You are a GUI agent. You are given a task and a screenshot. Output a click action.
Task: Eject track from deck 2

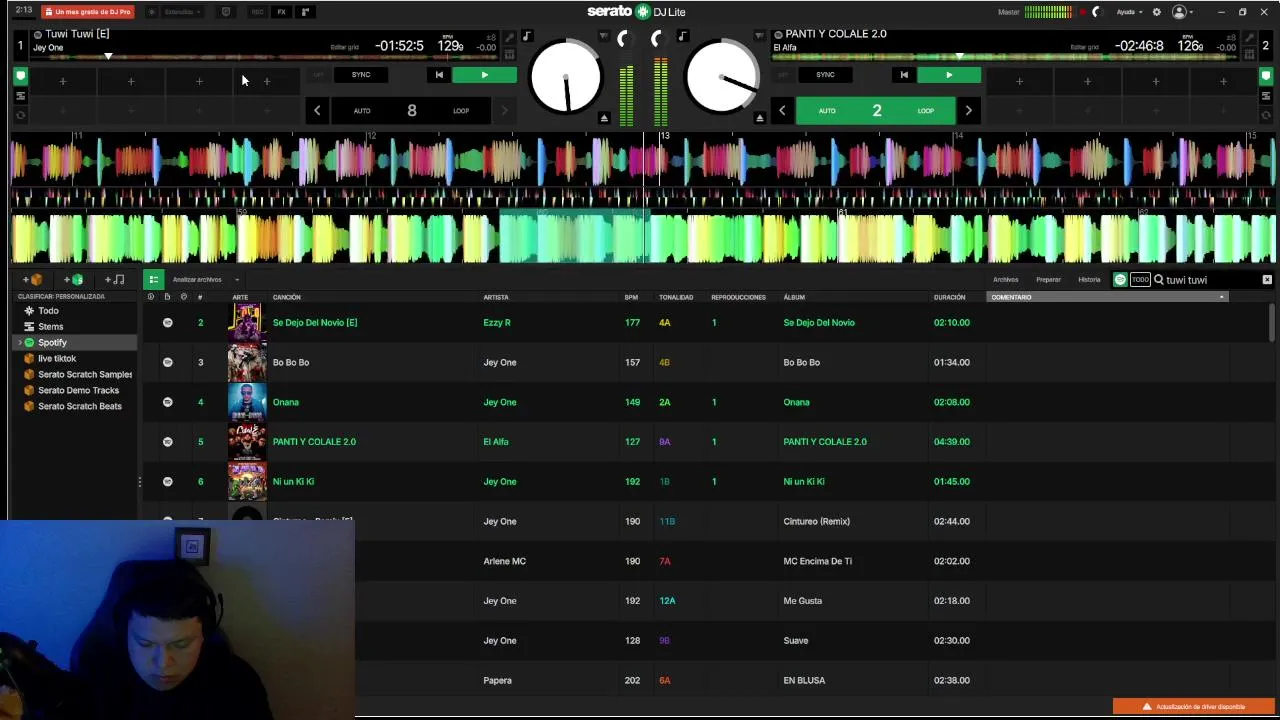760,118
